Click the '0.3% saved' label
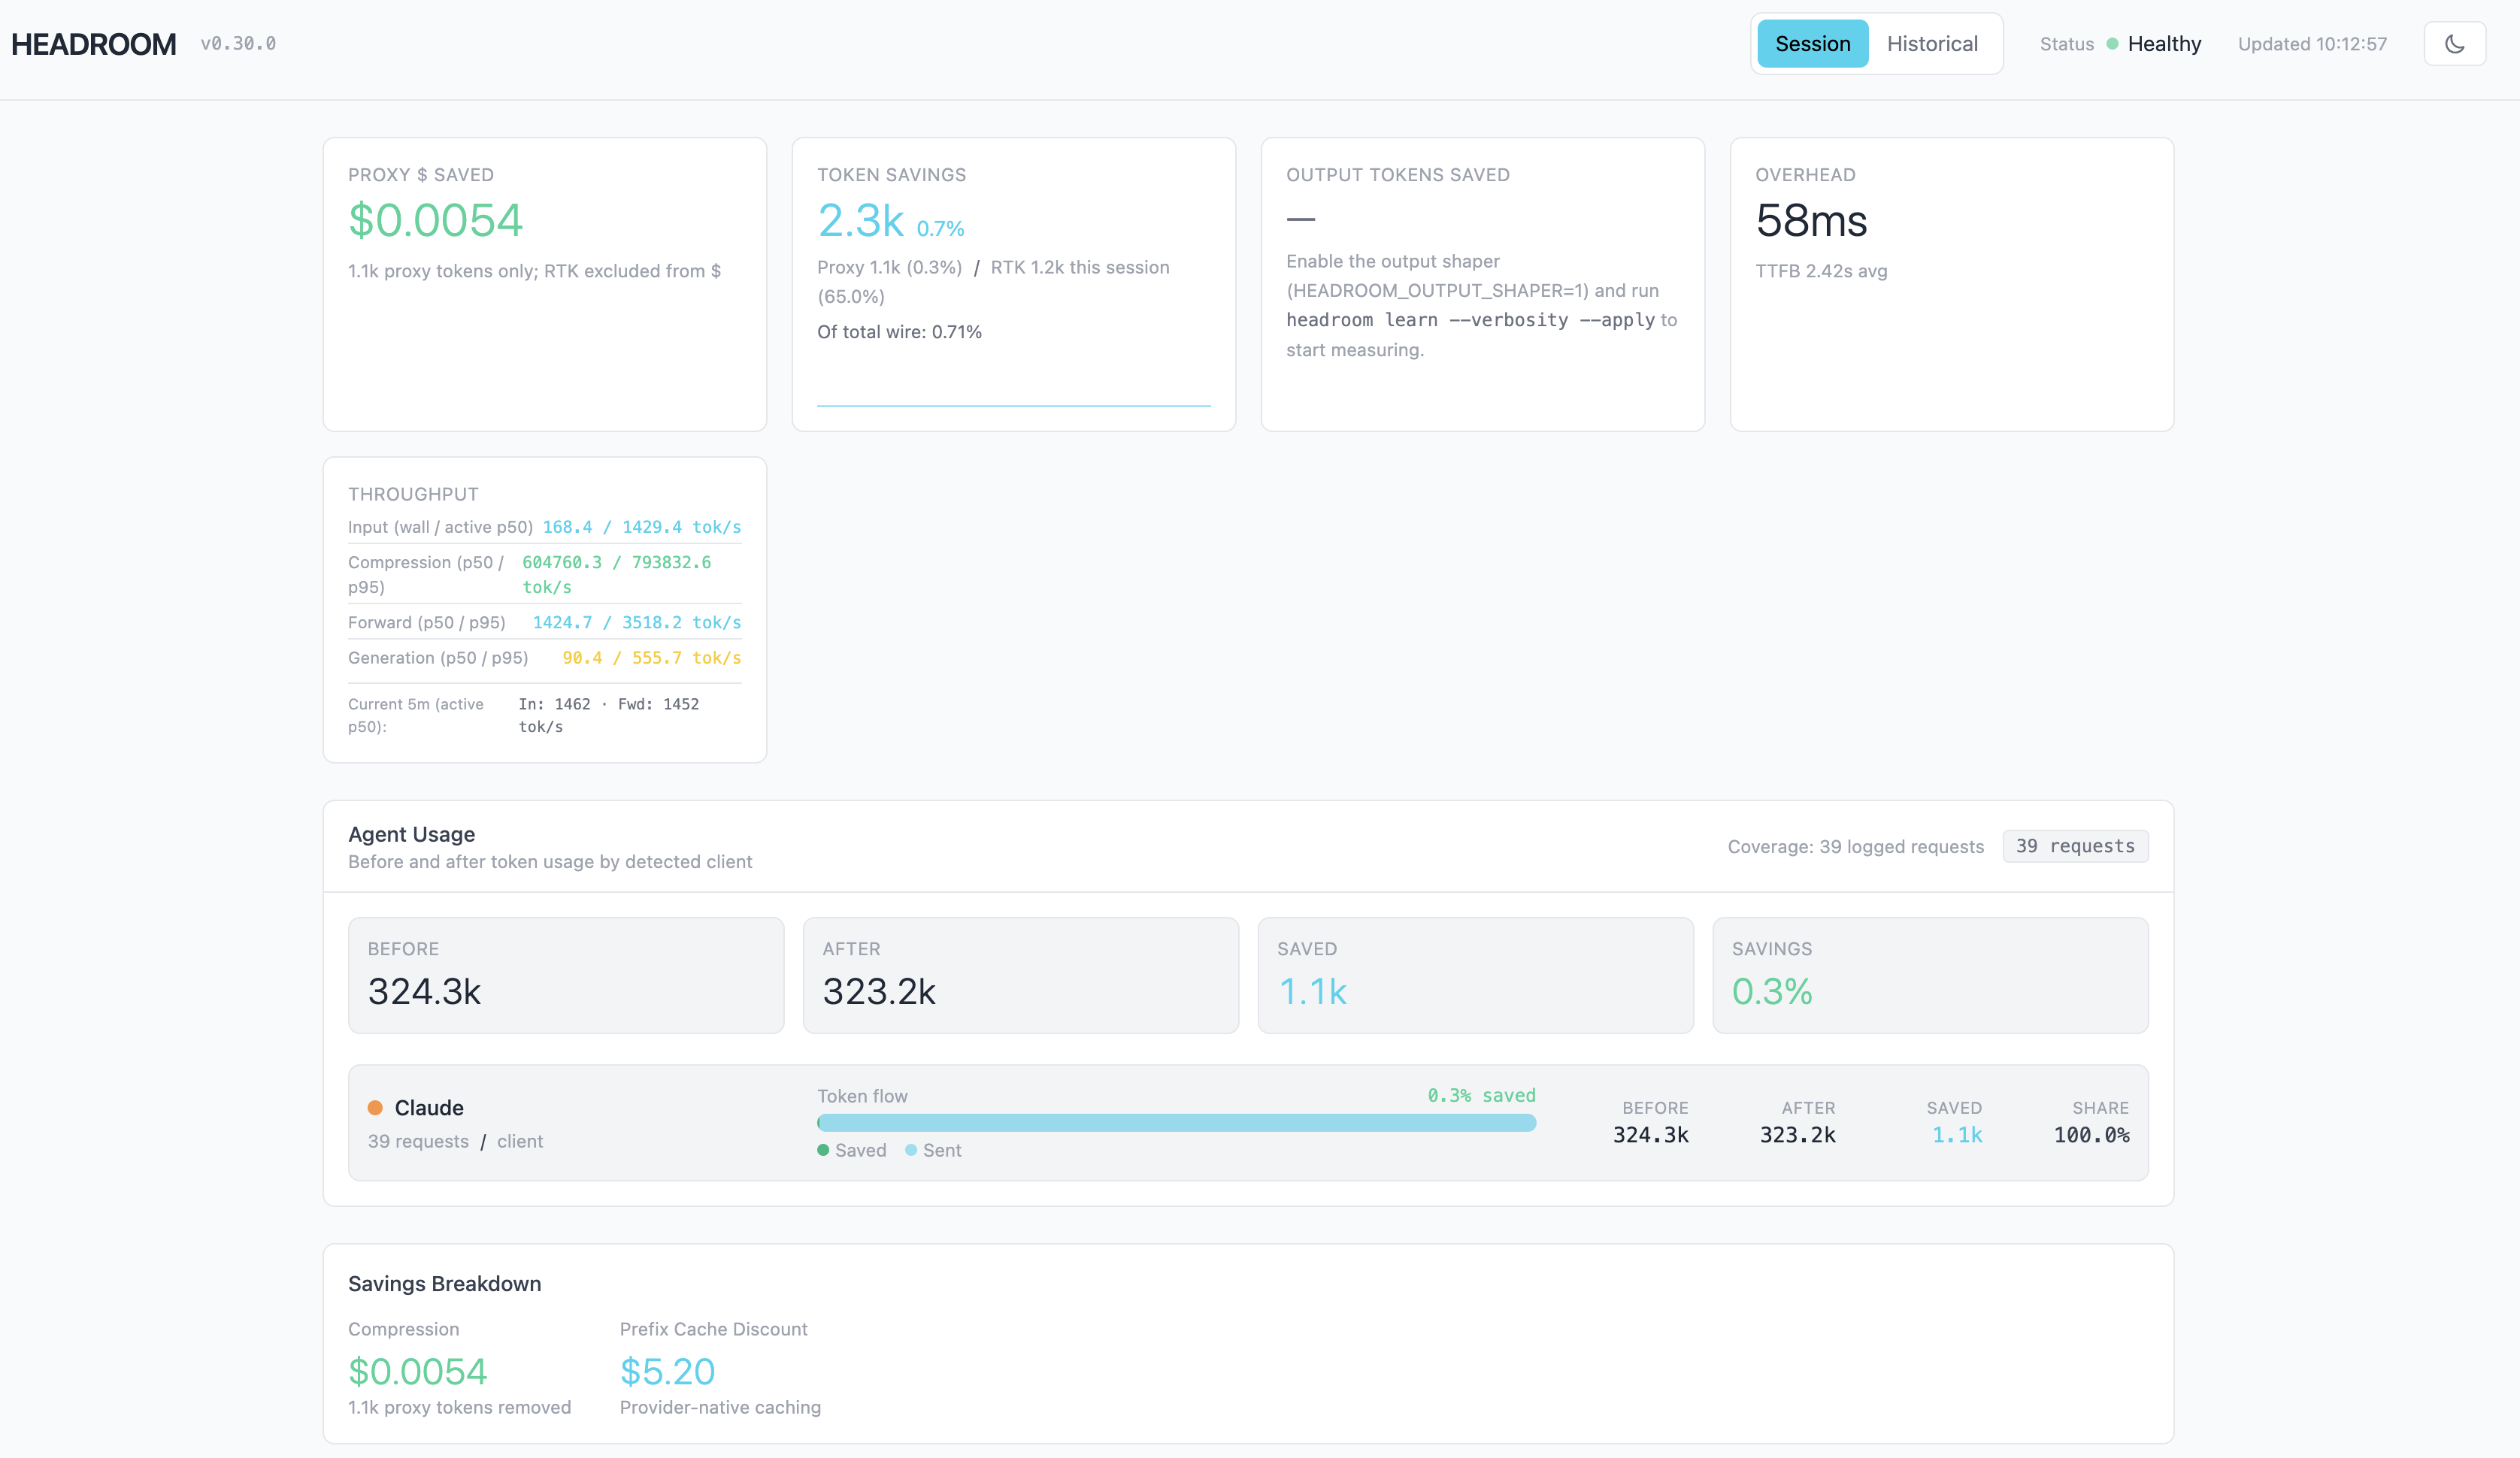 1481,1095
